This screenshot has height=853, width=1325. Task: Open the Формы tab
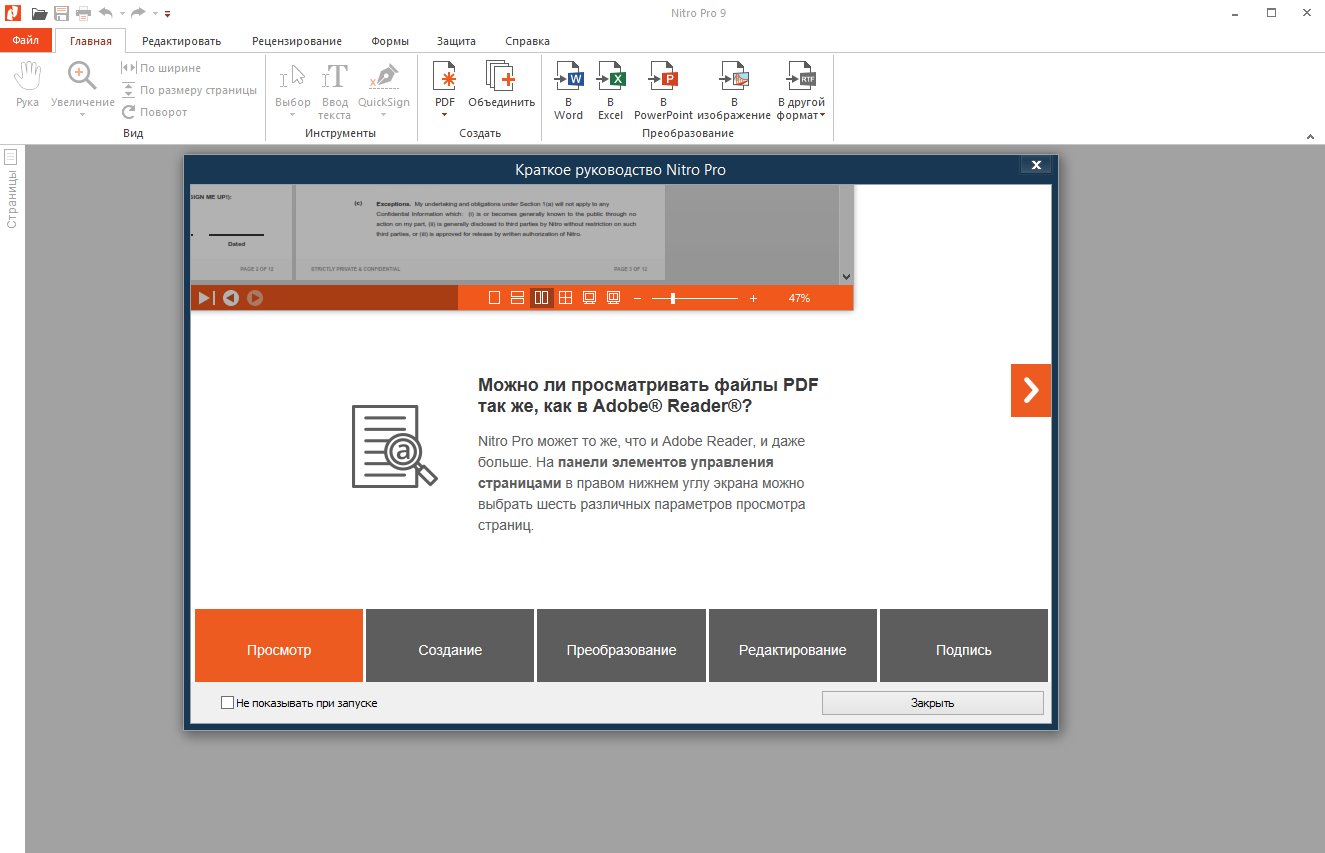coord(390,41)
